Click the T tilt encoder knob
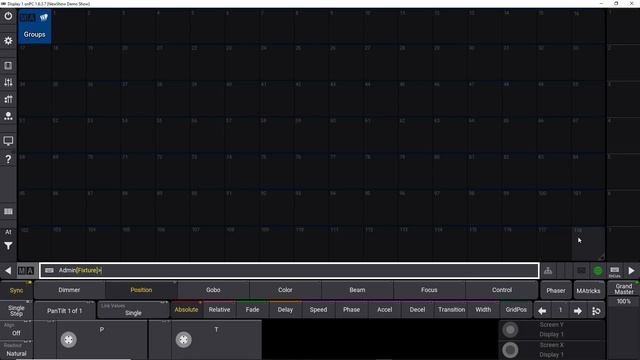Image resolution: width=640 pixels, height=360 pixels. pyautogui.click(x=184, y=340)
